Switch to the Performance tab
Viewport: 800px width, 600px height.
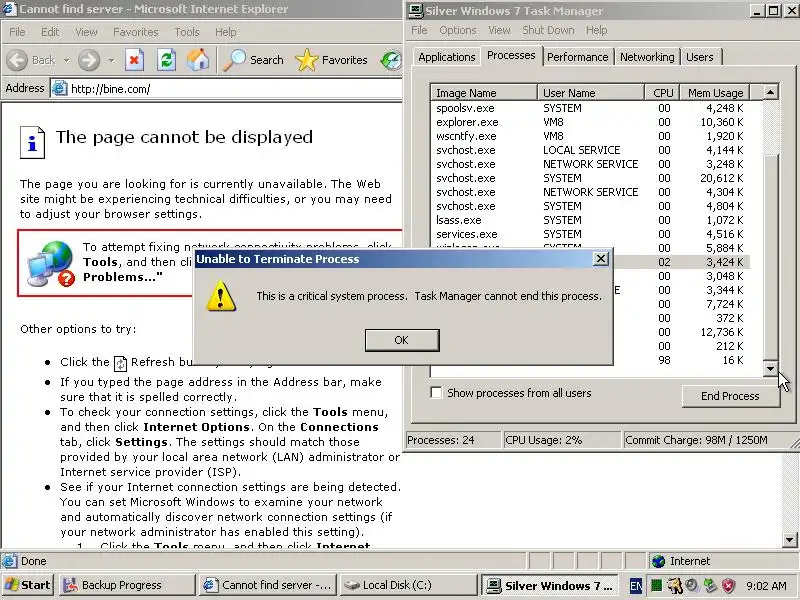(x=578, y=57)
